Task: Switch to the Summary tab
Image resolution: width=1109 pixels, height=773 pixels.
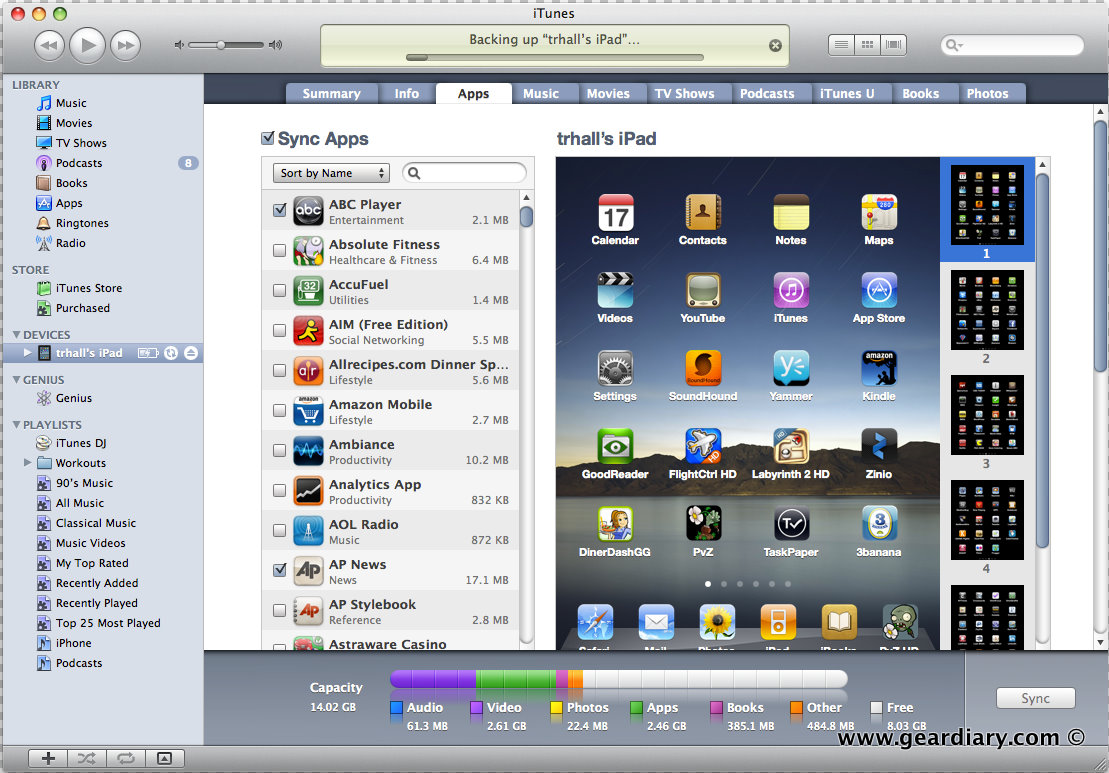Action: 332,93
